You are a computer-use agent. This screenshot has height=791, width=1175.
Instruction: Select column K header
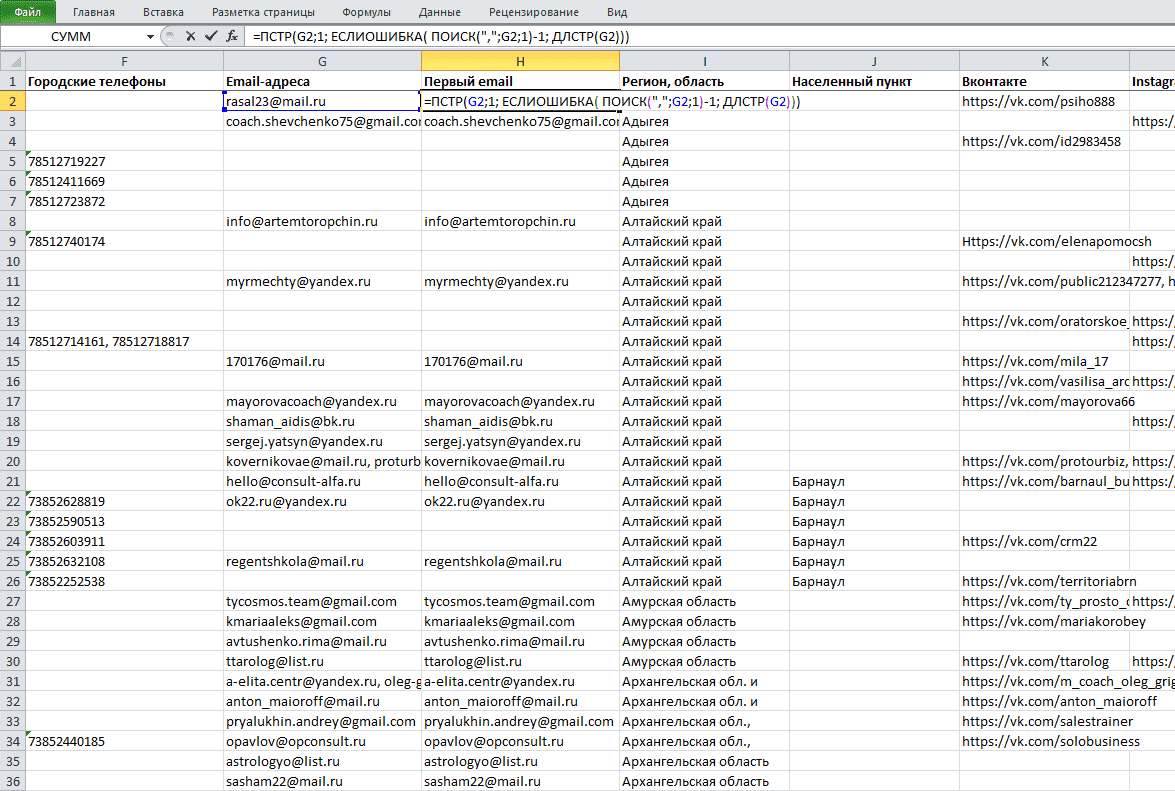tap(1045, 61)
